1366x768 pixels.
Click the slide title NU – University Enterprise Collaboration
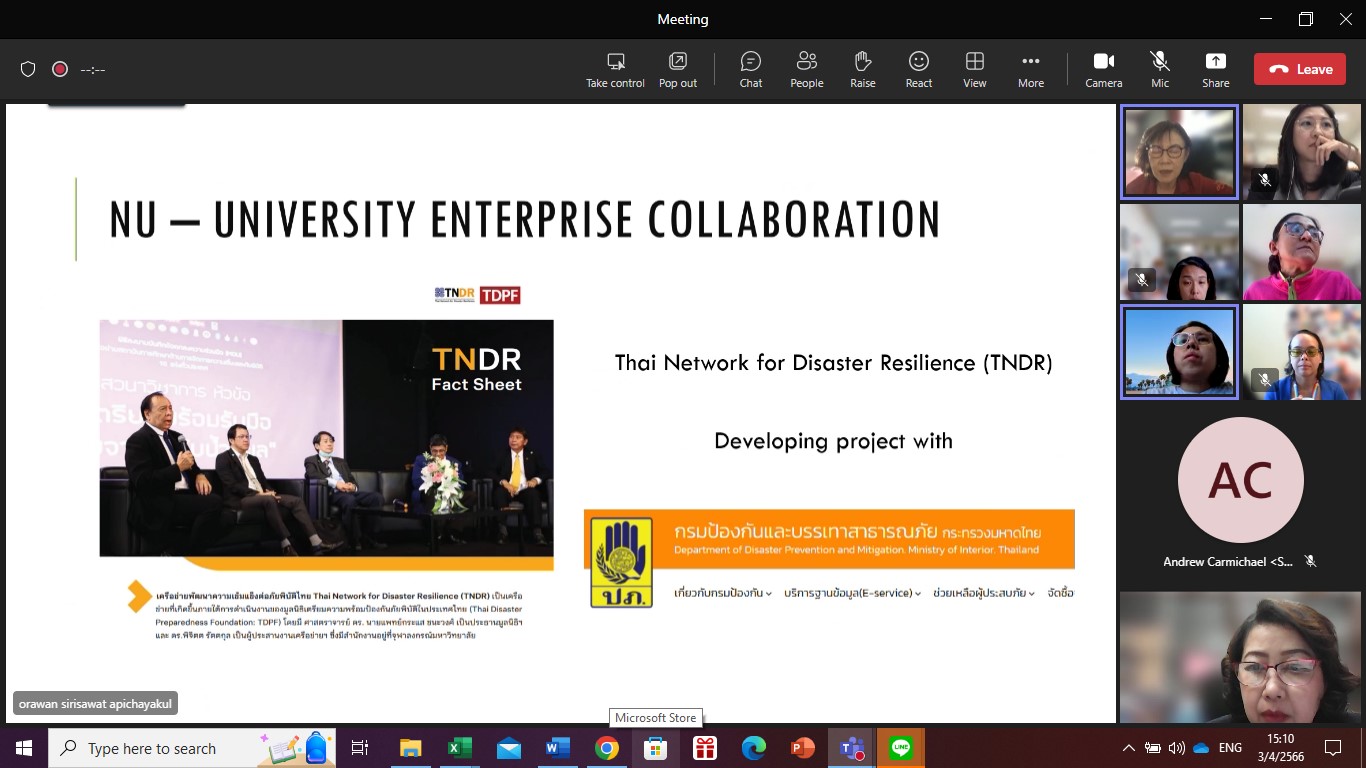click(524, 220)
